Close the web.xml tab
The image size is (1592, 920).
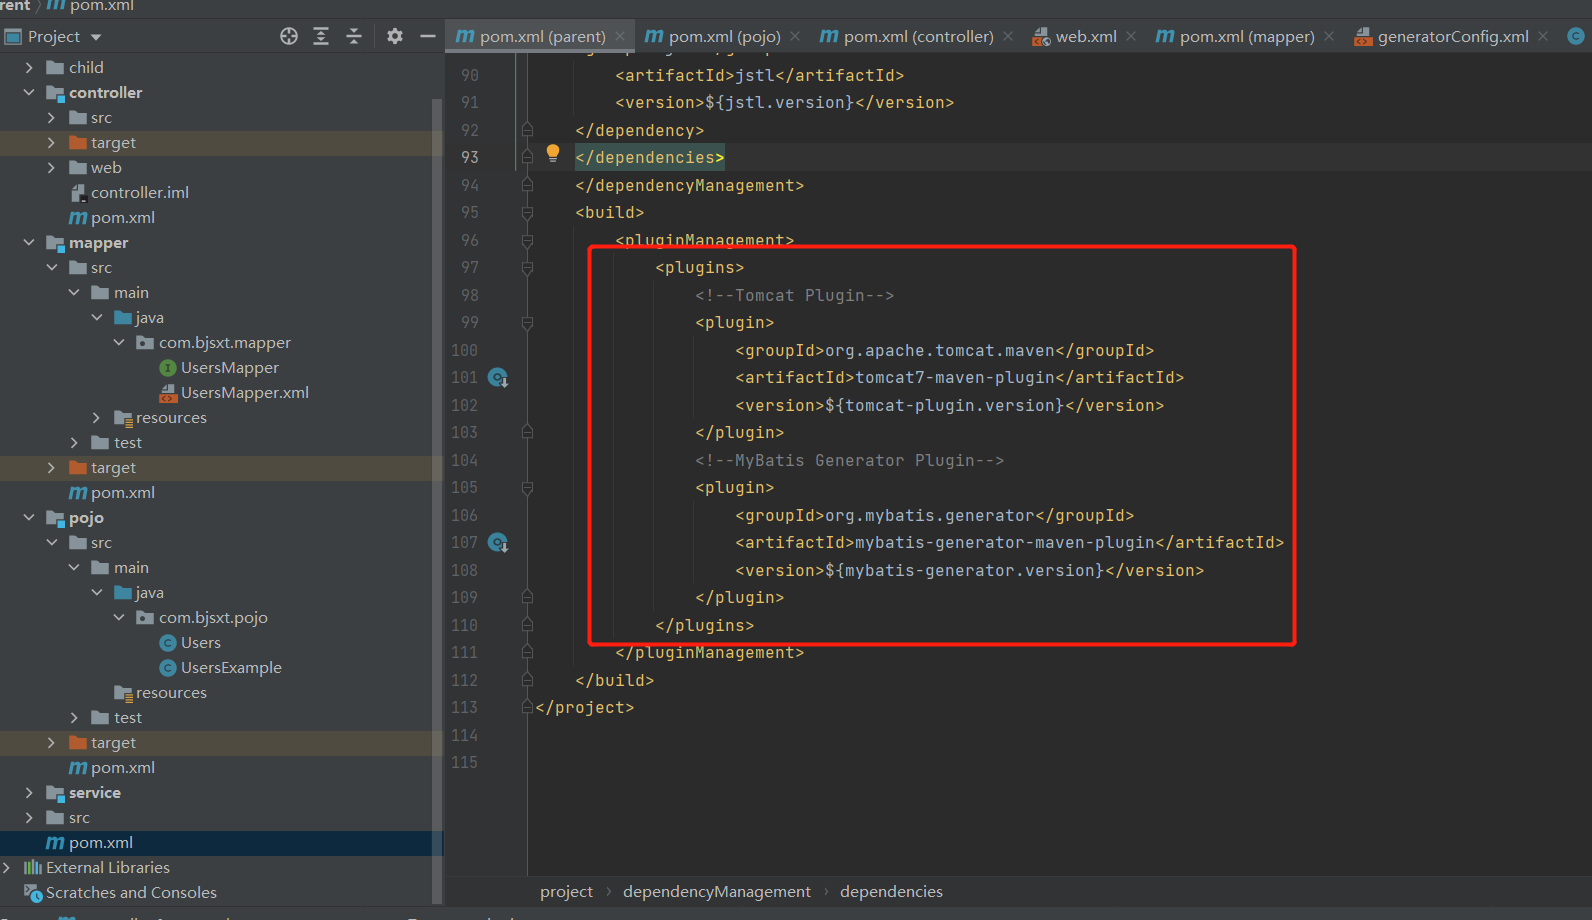1131,36
